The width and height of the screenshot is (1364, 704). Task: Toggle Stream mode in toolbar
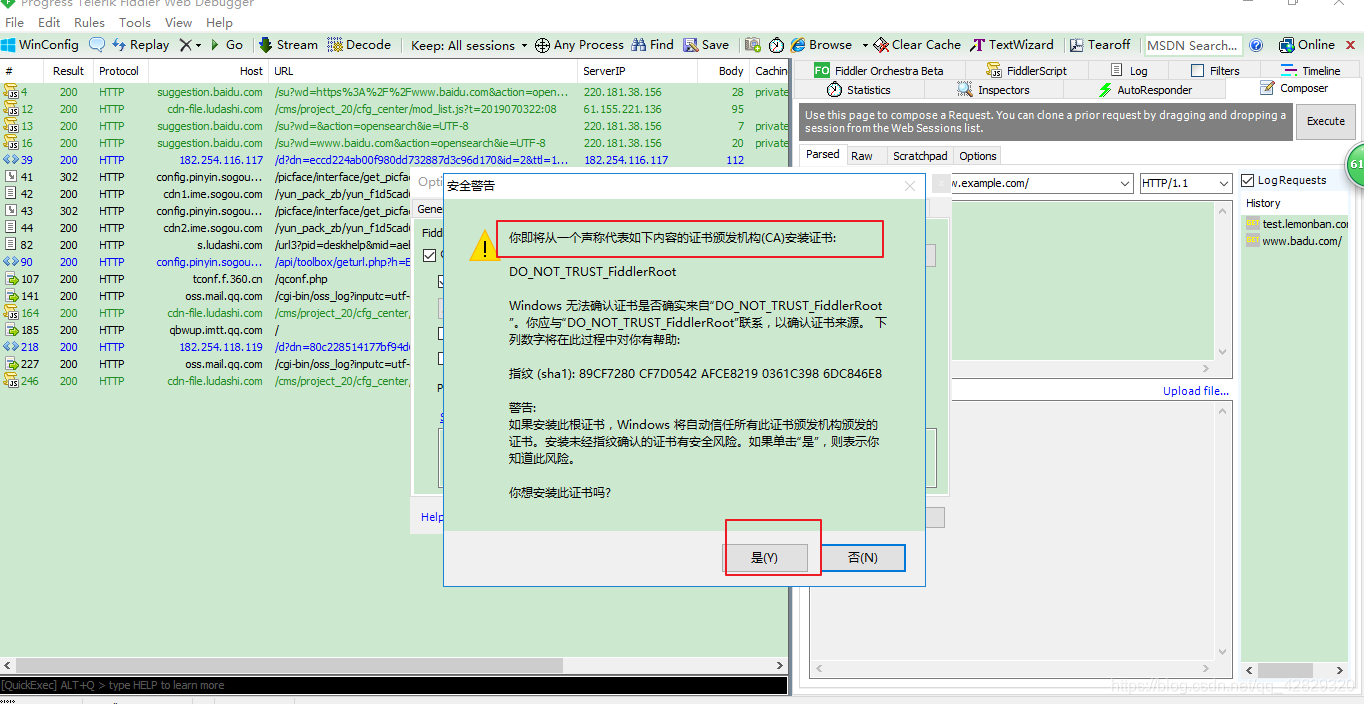point(288,45)
